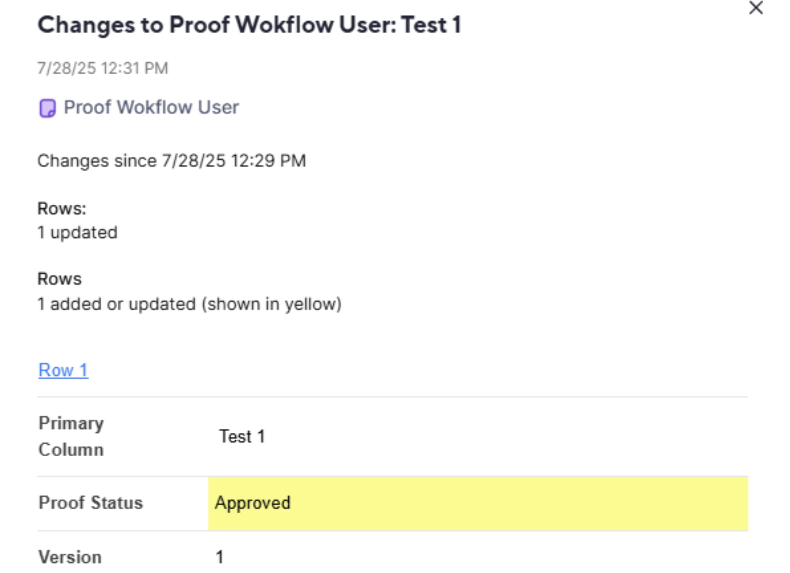Click the Proof Status label
This screenshot has width=790, height=573.
click(91, 502)
